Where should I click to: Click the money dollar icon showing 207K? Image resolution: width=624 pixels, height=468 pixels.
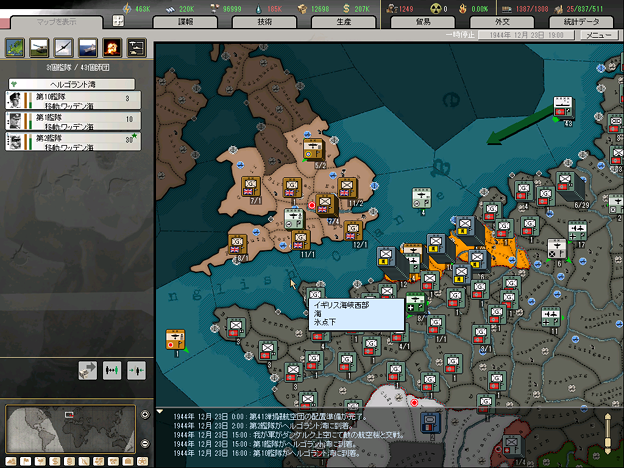click(346, 9)
